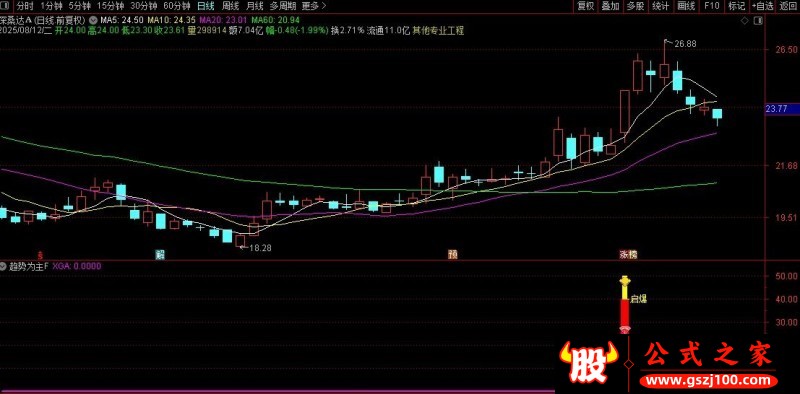Switch to the 15分钟 period tab

[x=110, y=6]
